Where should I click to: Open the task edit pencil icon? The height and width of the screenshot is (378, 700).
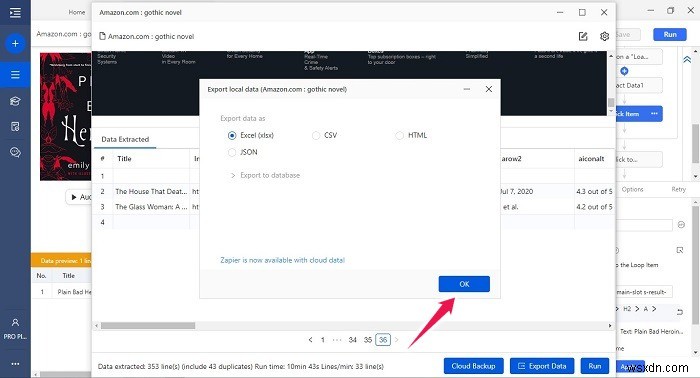(583, 37)
